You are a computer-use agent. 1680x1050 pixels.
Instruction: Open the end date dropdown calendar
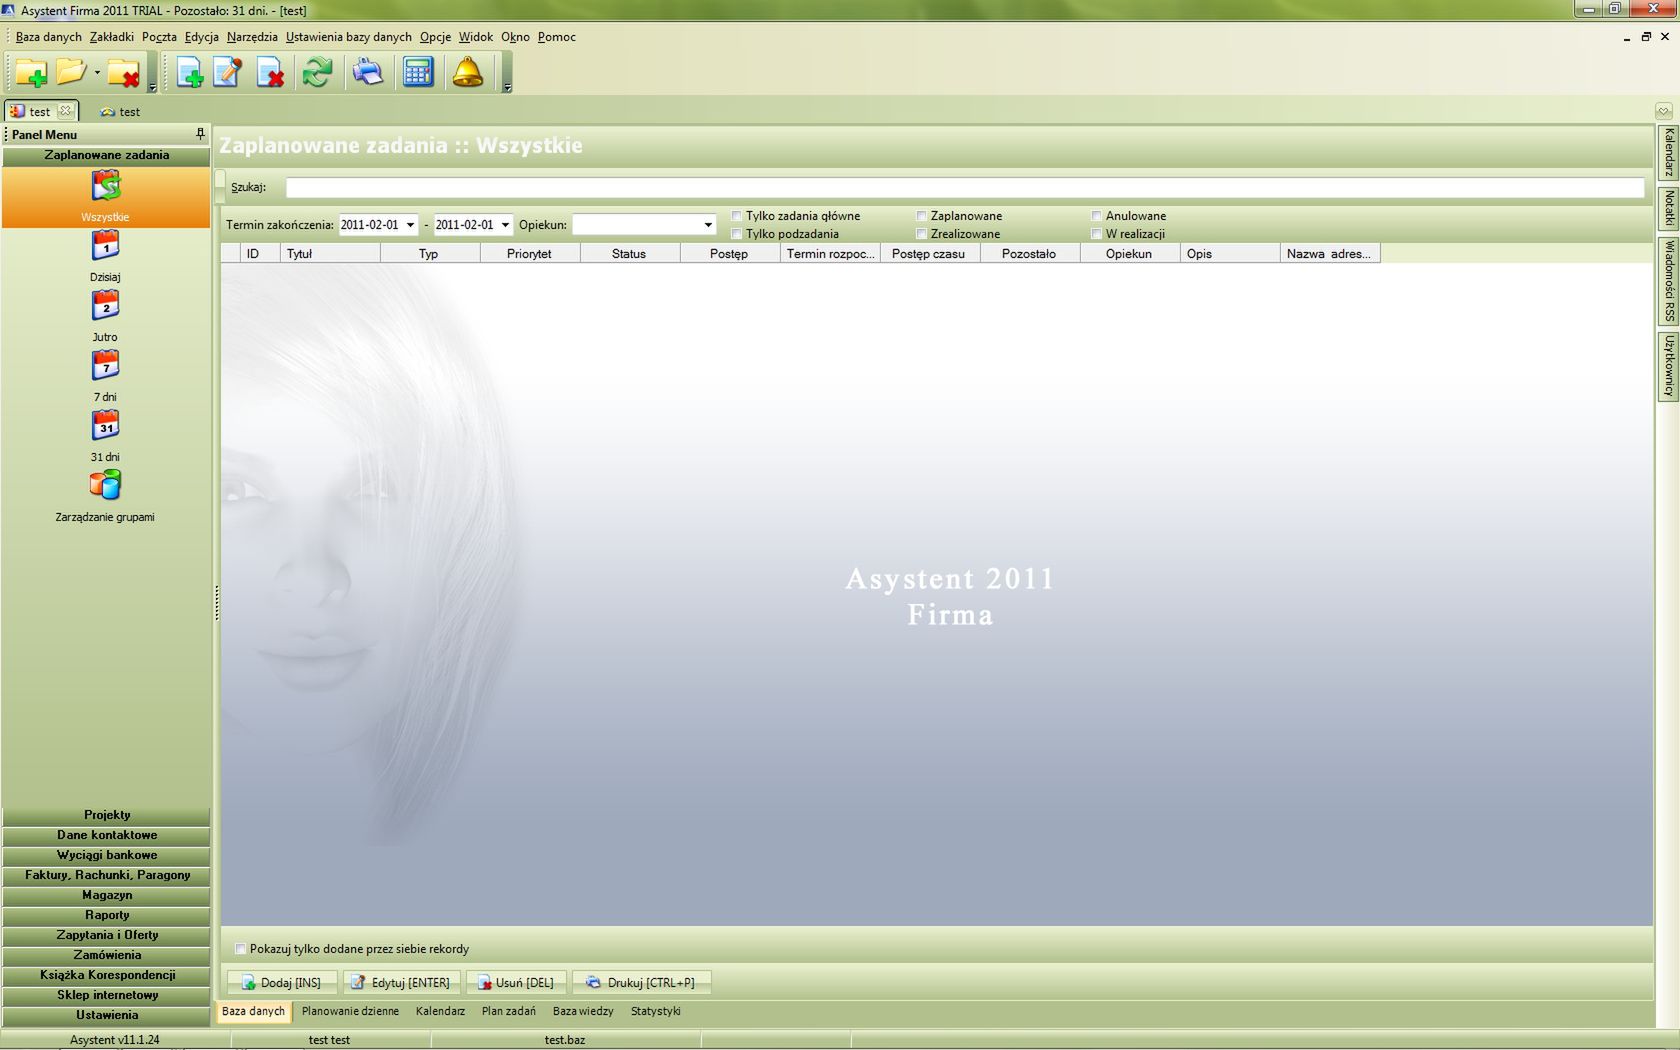point(505,225)
